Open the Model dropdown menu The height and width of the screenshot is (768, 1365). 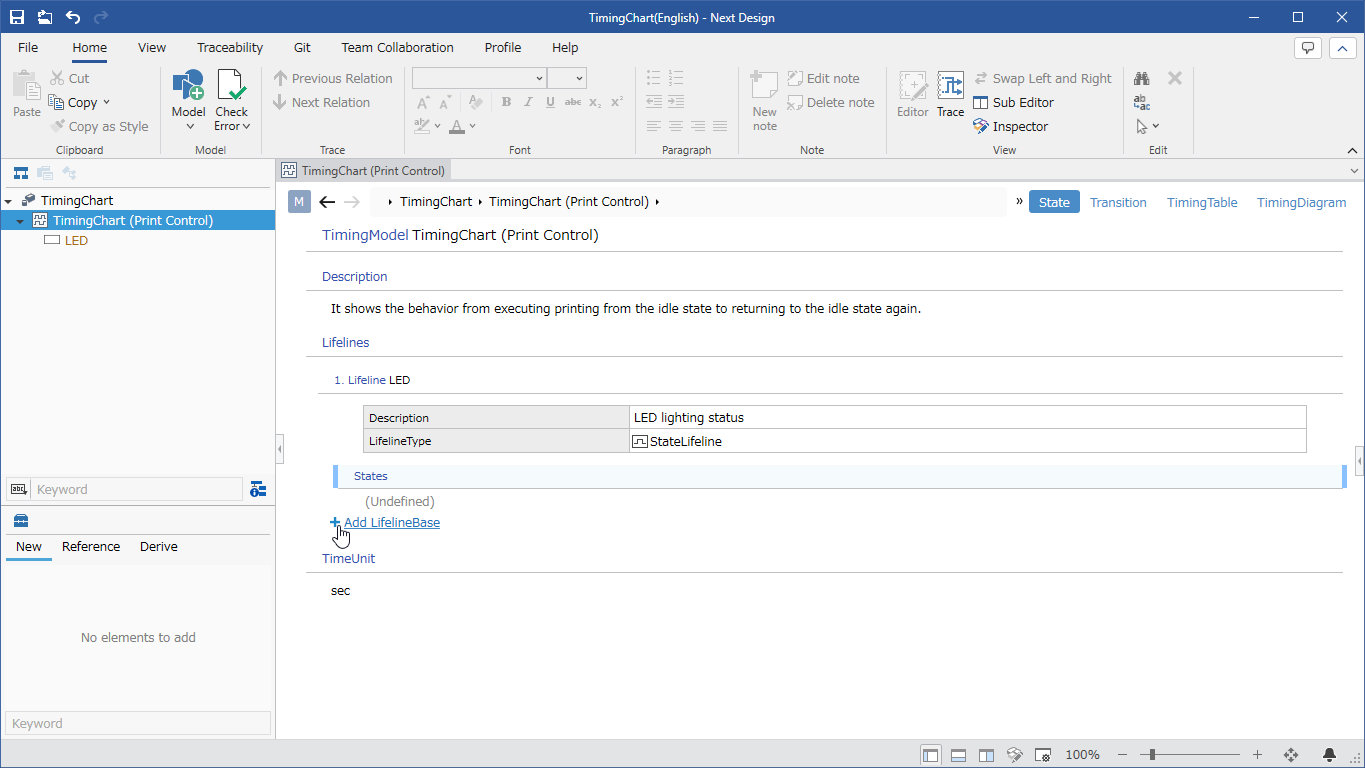click(x=189, y=100)
